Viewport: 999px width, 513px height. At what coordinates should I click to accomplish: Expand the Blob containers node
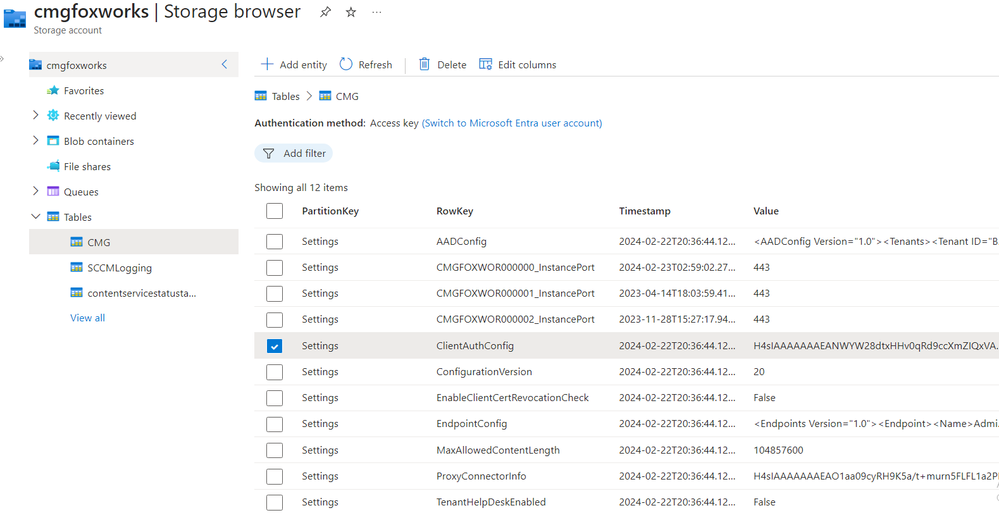click(36, 140)
